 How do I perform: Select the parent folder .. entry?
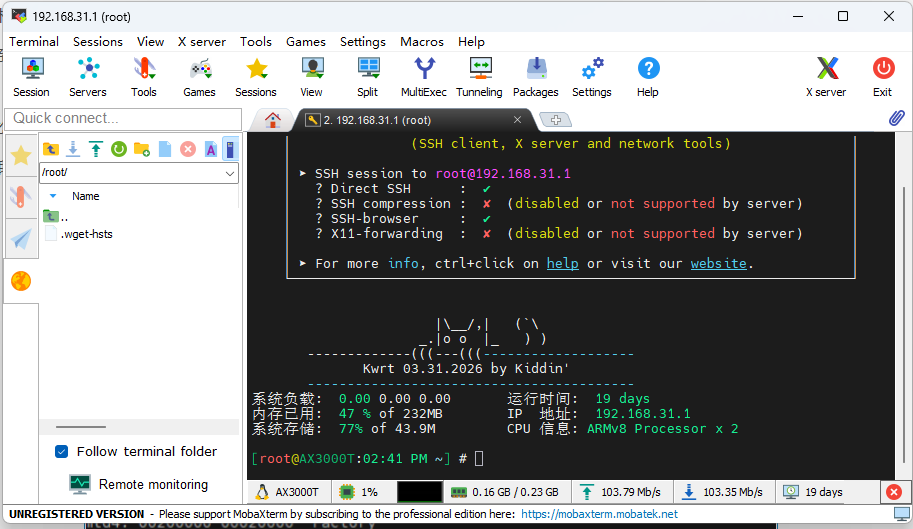pos(56,216)
